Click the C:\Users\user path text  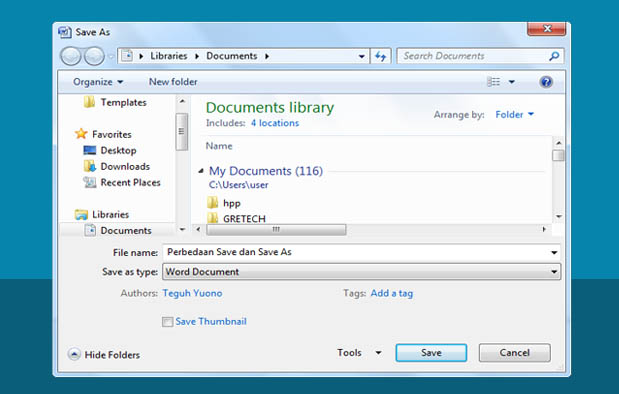point(238,185)
